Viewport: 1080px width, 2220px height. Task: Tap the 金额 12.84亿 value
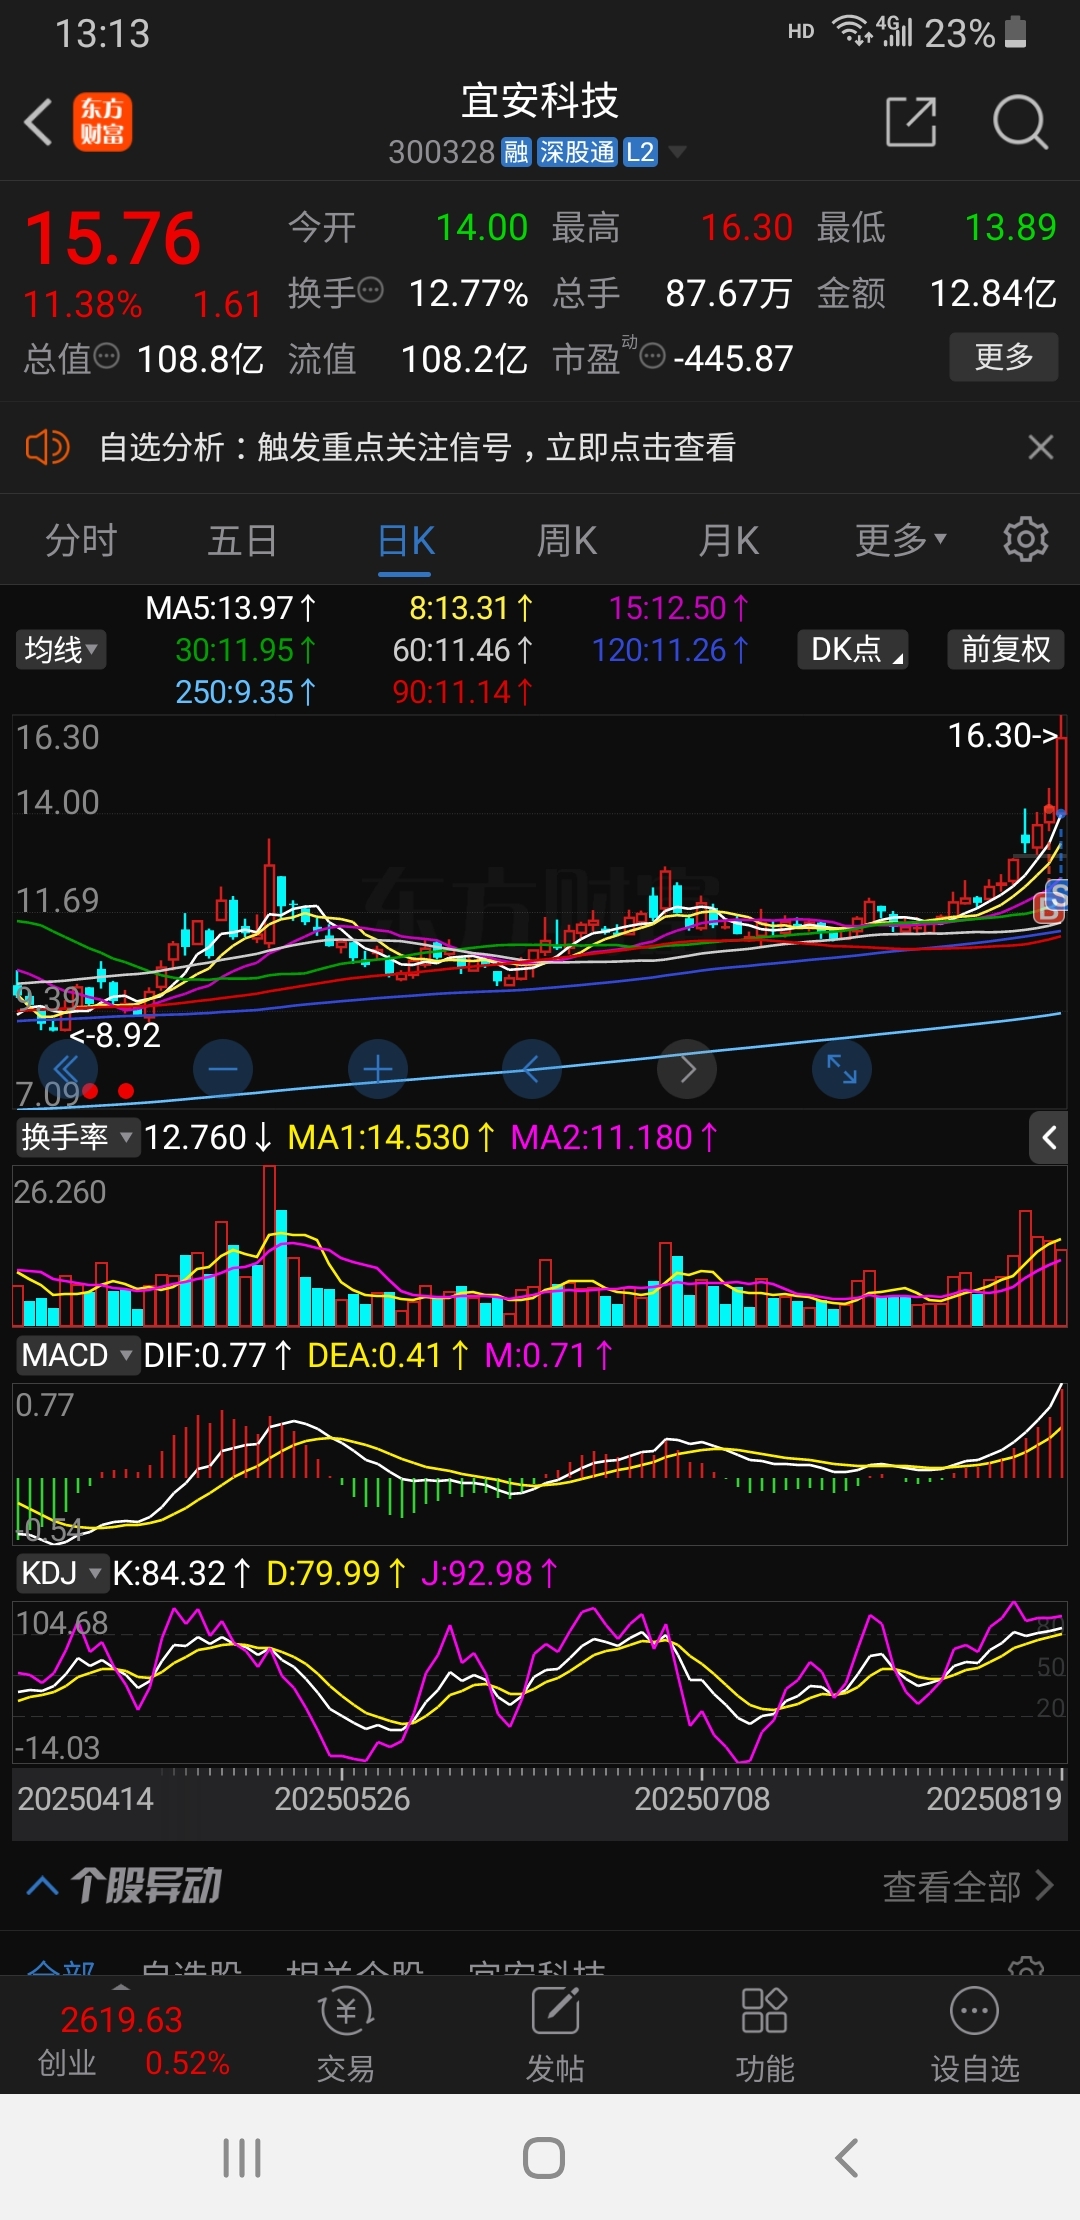click(993, 293)
